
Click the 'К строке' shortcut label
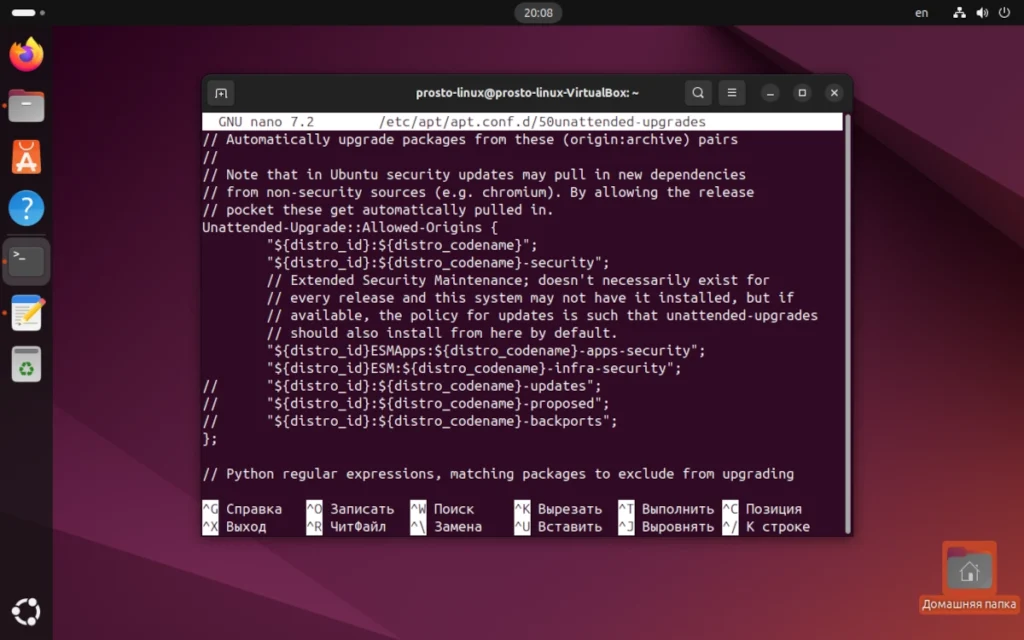(778, 527)
